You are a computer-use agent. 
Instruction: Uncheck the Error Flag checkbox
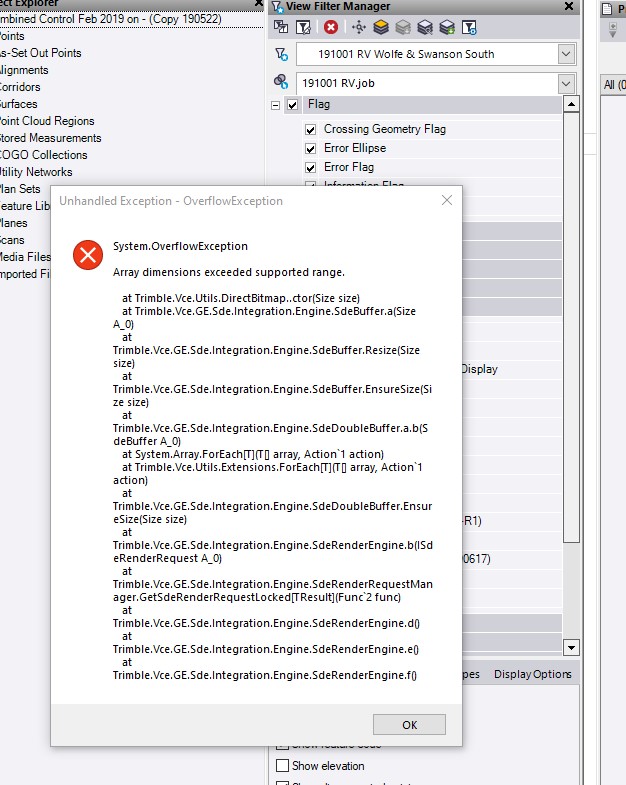pyautogui.click(x=310, y=167)
